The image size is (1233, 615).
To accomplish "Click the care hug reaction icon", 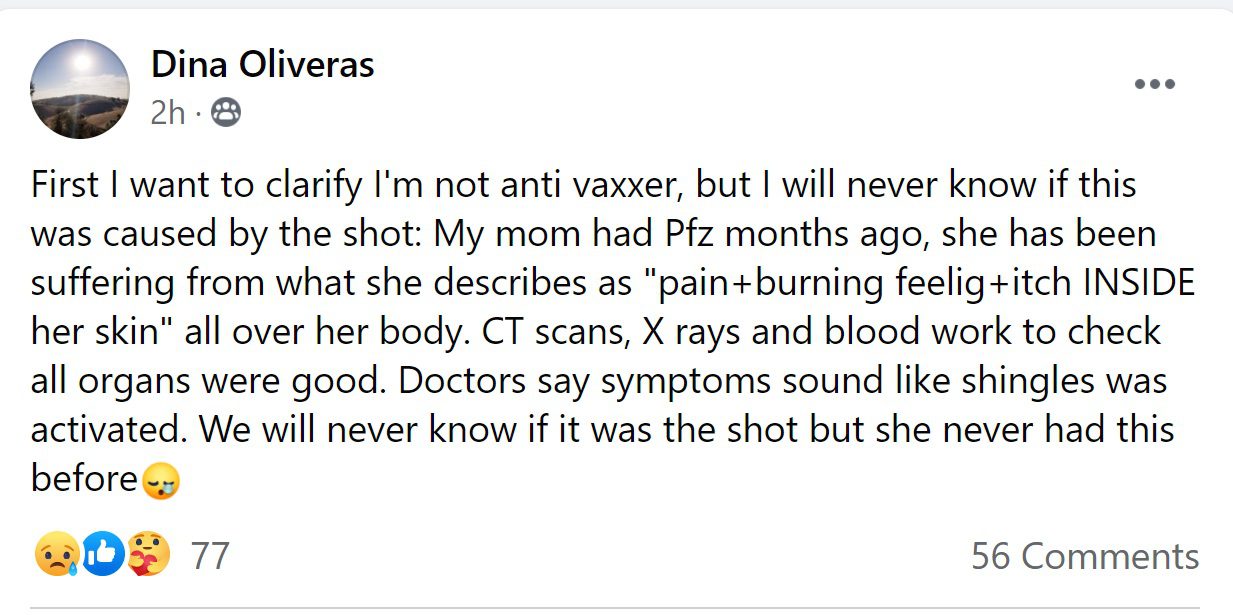I will point(148,555).
